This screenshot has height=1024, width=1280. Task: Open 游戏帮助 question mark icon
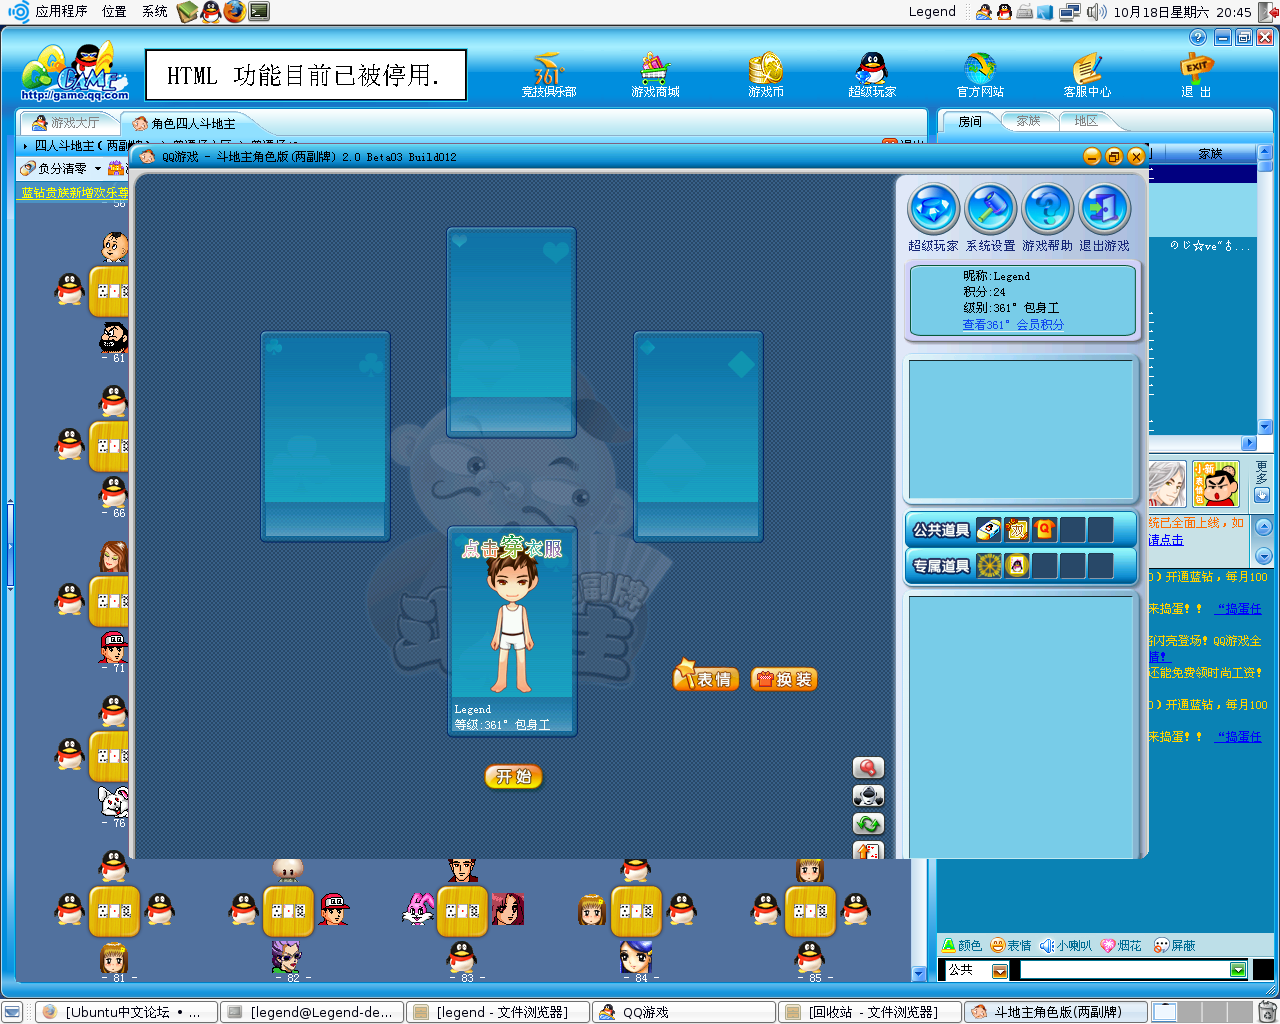(1047, 209)
